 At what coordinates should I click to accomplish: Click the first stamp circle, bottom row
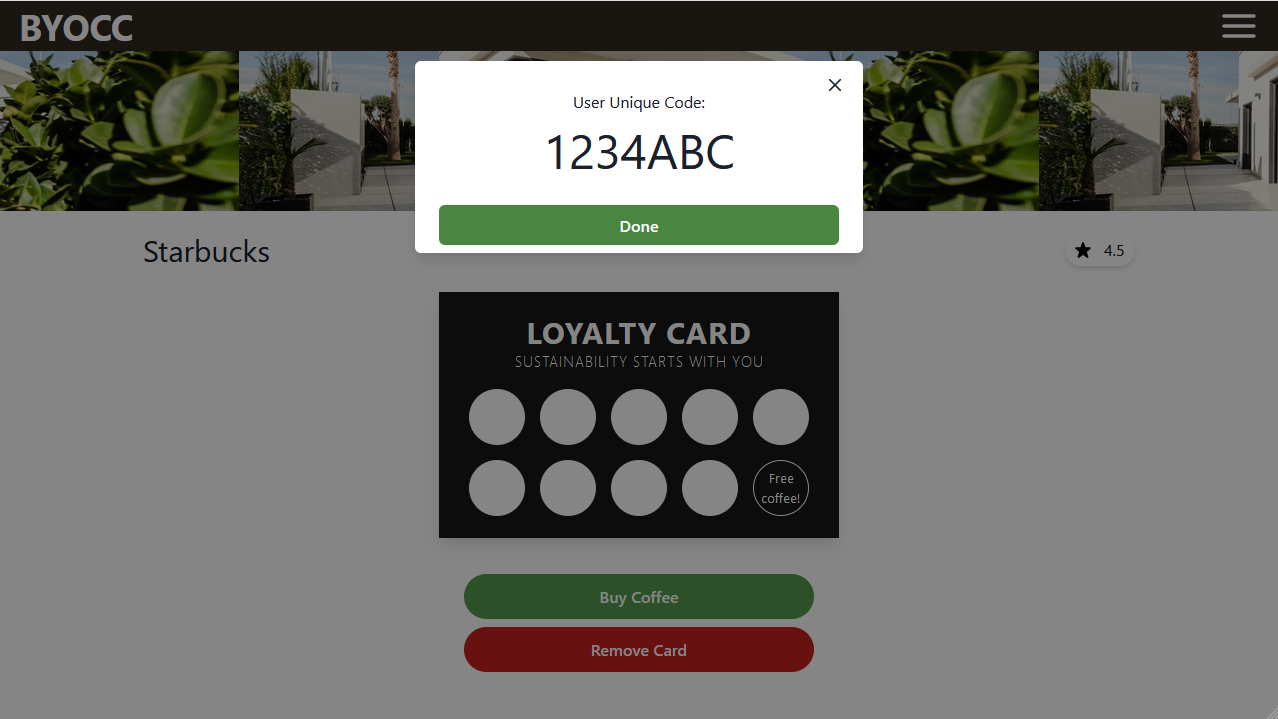click(497, 488)
